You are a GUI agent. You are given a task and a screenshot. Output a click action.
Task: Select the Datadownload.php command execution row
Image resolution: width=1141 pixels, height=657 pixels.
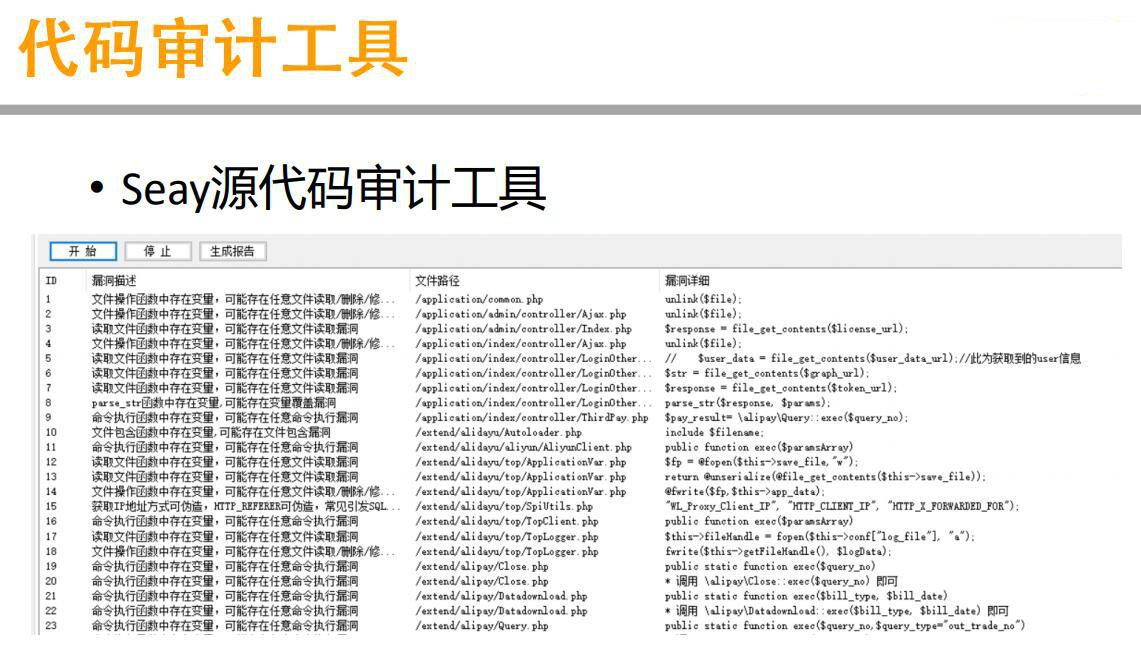[x=300, y=593]
